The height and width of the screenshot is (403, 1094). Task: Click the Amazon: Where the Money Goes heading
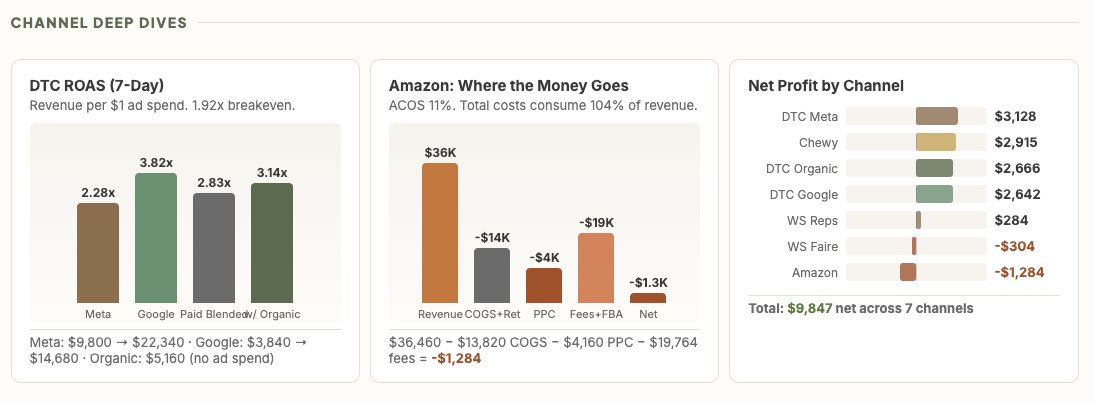(508, 86)
